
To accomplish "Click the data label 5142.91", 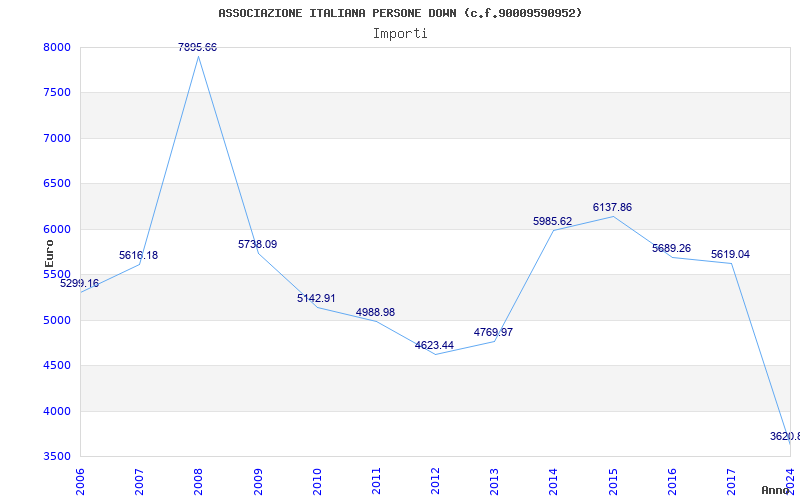I will 316,298.
